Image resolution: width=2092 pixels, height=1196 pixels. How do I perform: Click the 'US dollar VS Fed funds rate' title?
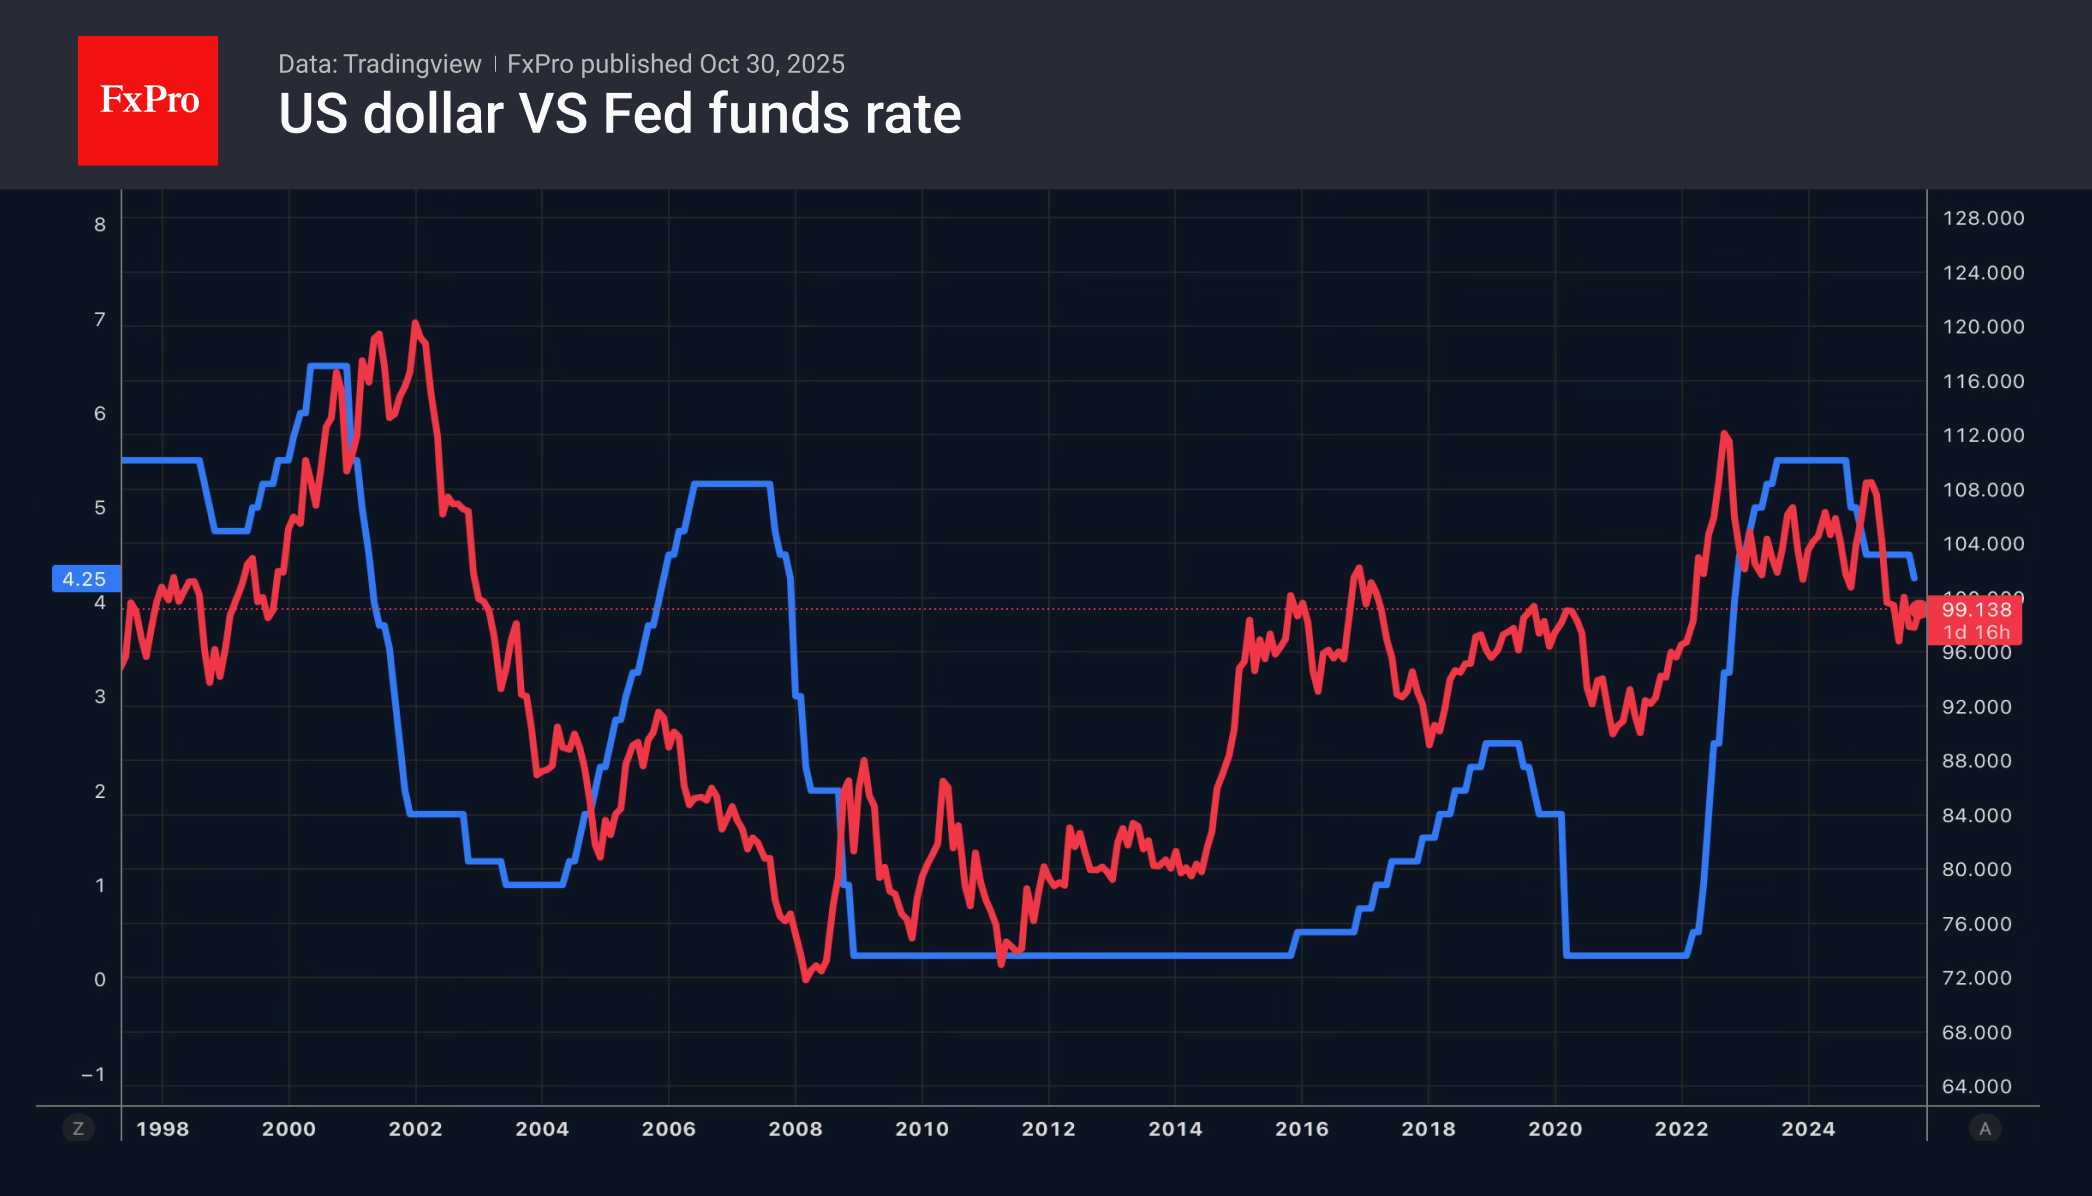(619, 114)
